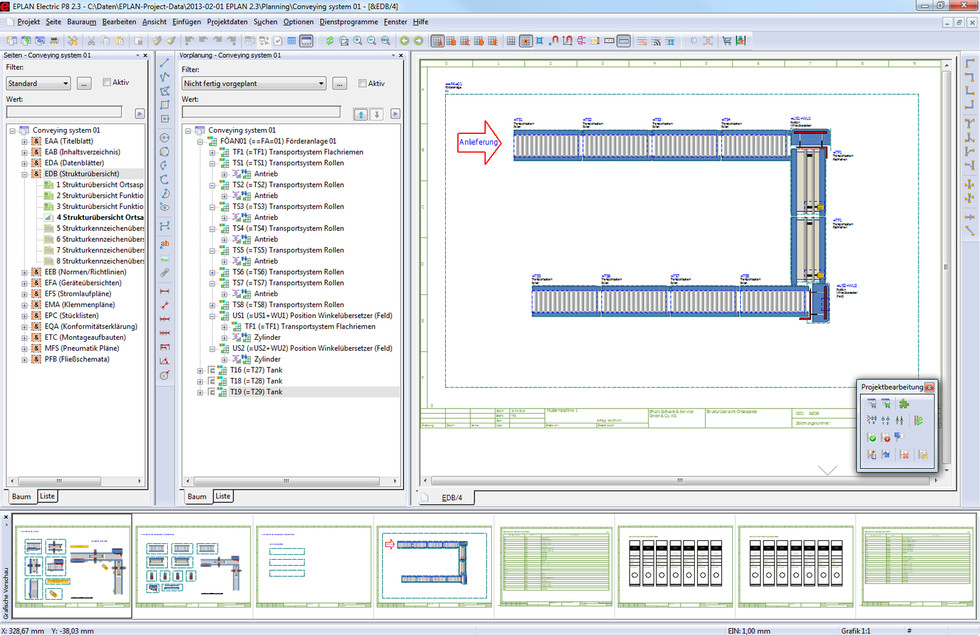Click the cut scissors icon

(91, 41)
